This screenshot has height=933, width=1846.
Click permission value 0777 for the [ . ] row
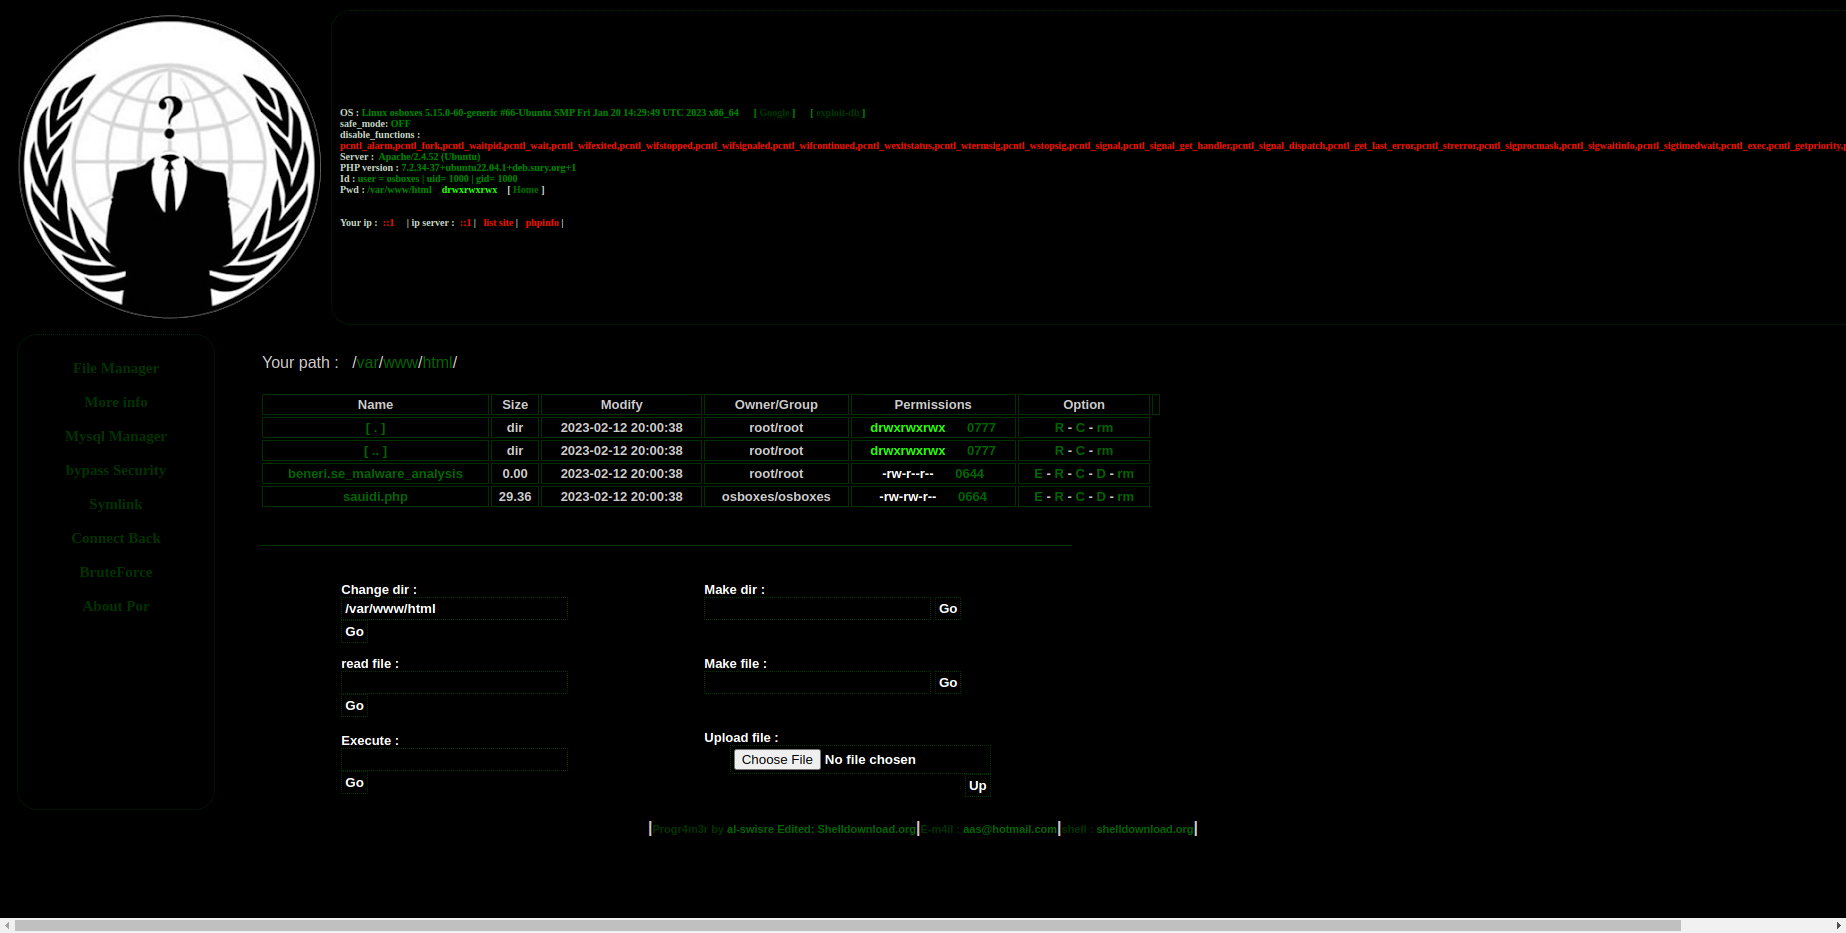[x=981, y=428]
